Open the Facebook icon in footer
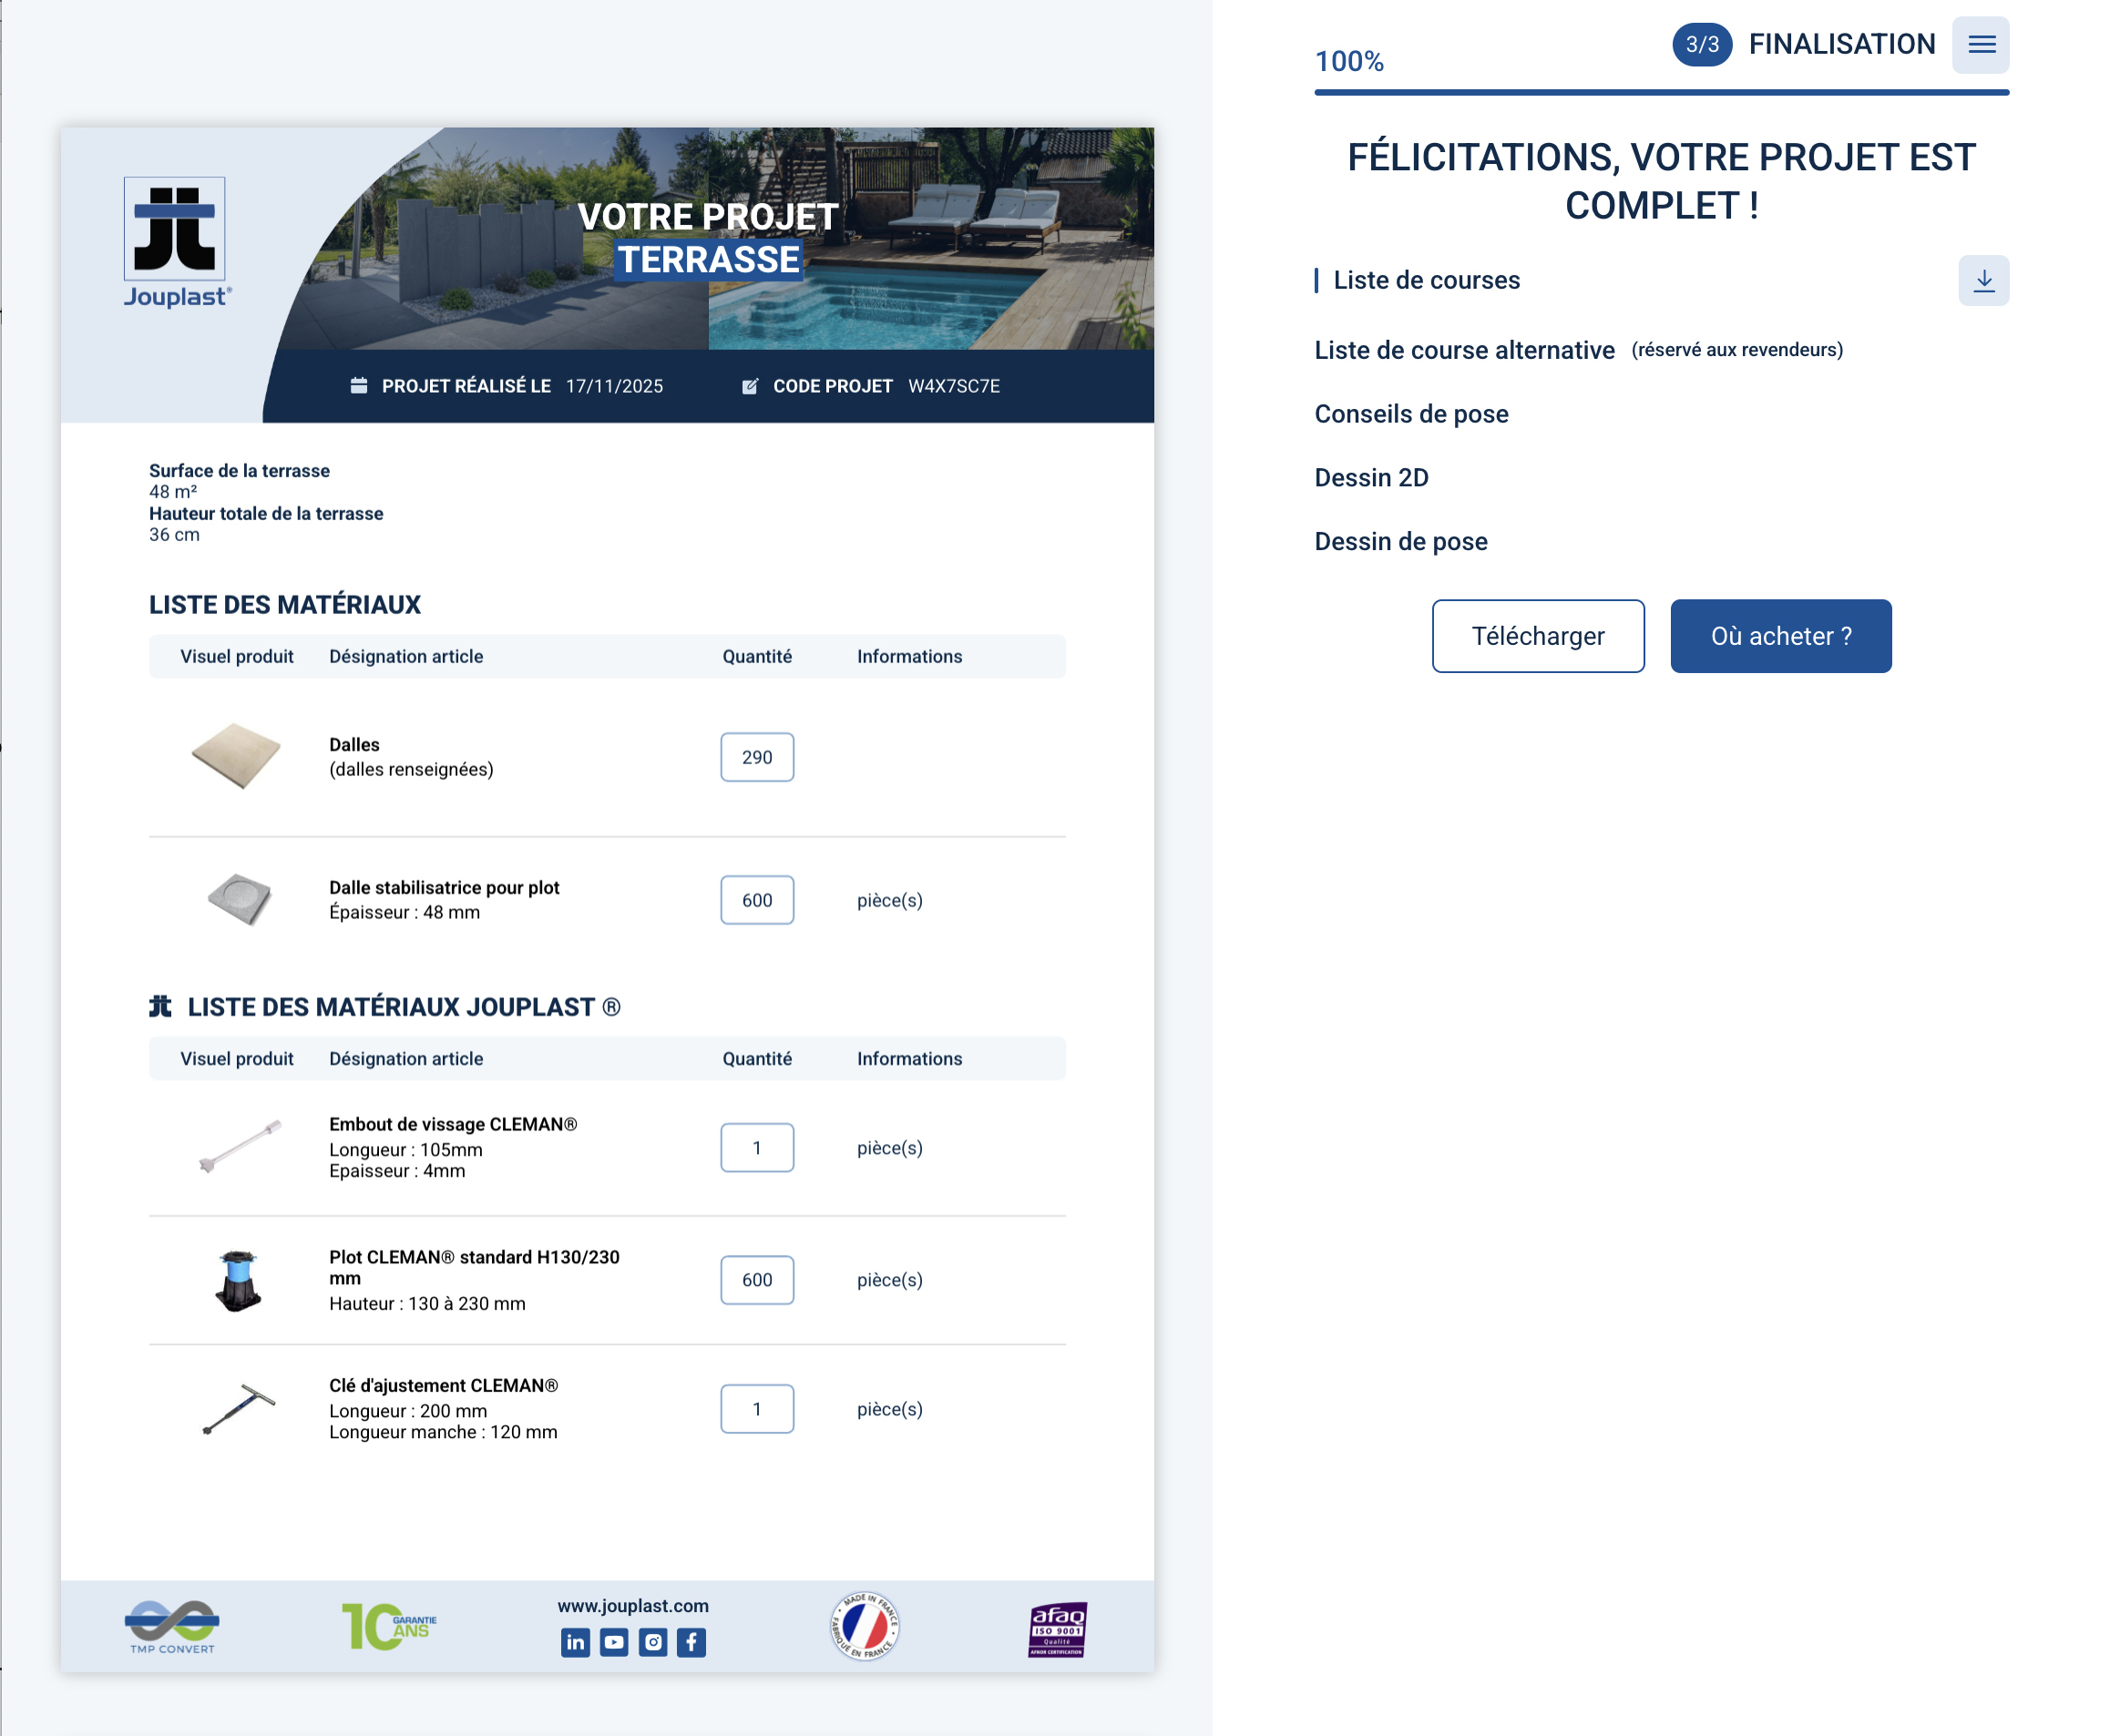 tap(691, 1642)
